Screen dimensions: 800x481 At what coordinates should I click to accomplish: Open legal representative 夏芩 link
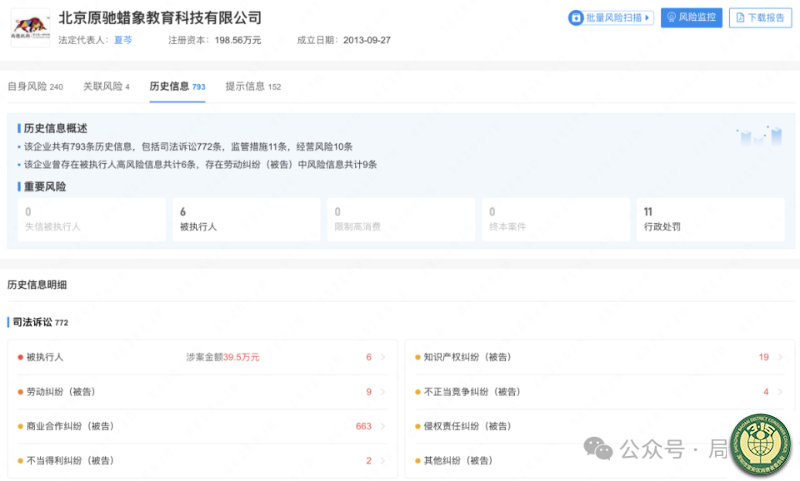coord(122,40)
